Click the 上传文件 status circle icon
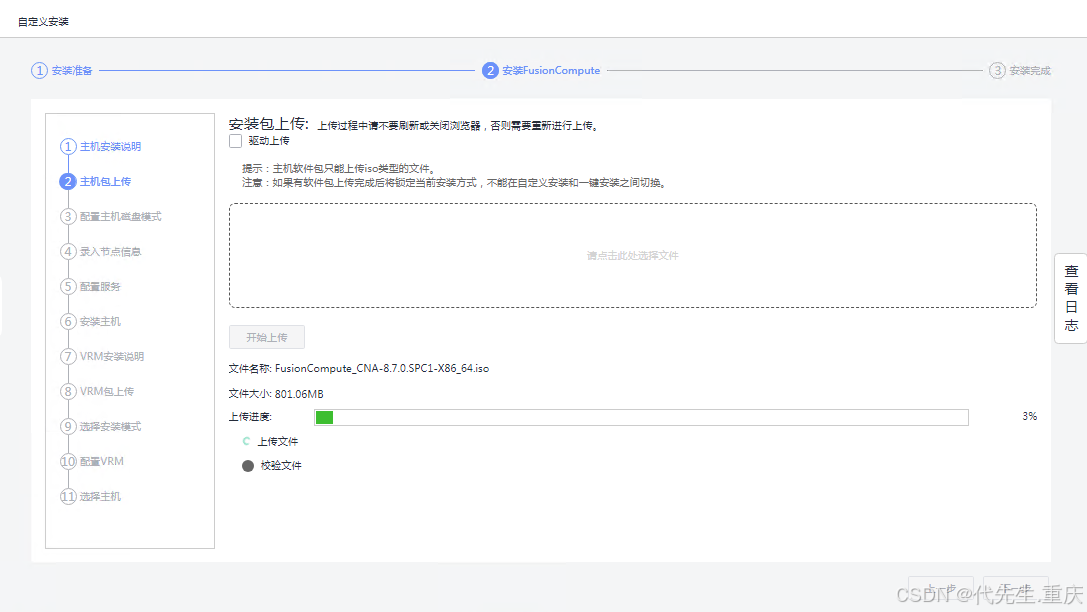Viewport: 1087px width, 612px height. [x=248, y=441]
